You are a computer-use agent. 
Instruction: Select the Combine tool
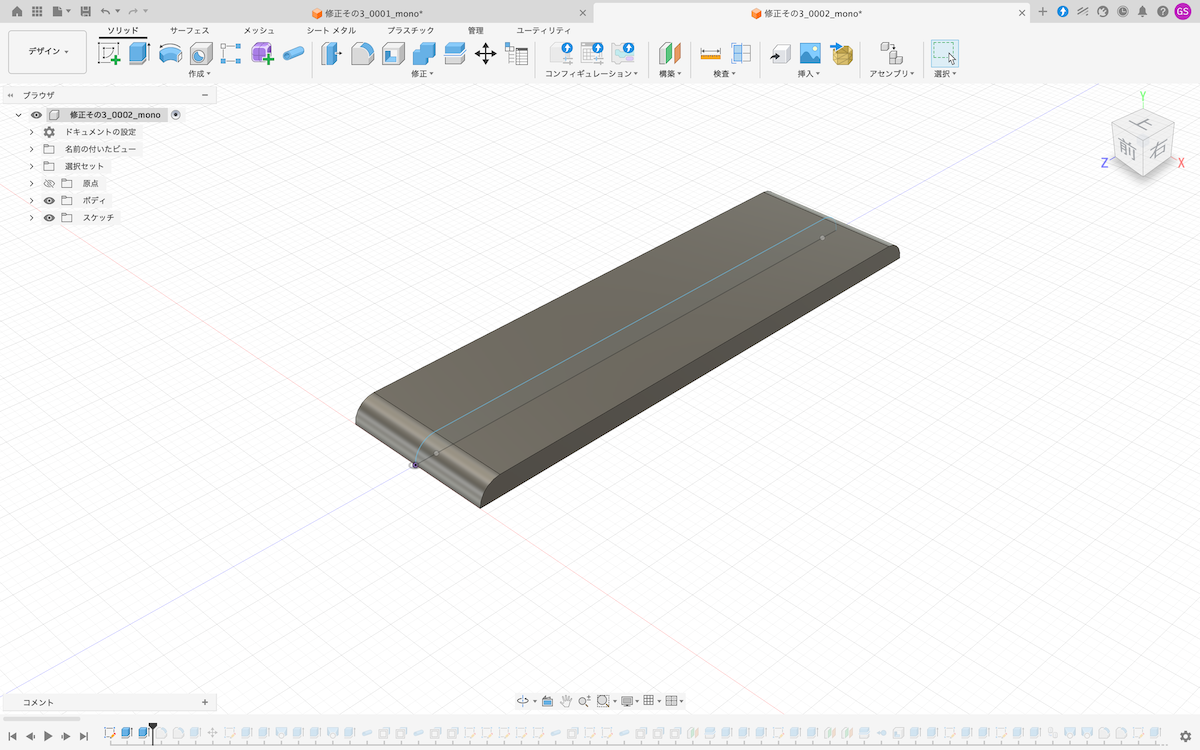424,54
